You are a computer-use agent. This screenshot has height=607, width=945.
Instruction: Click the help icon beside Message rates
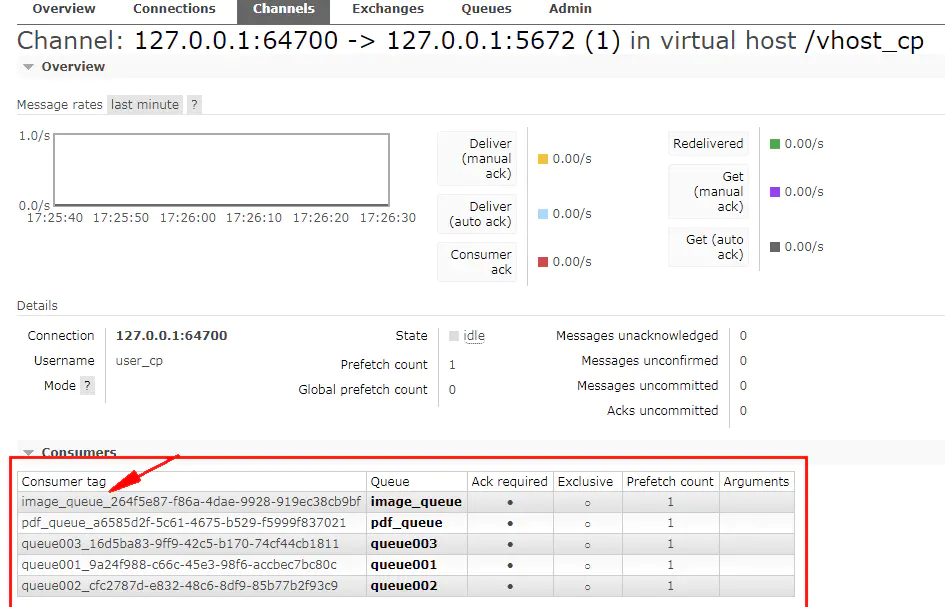tap(194, 104)
